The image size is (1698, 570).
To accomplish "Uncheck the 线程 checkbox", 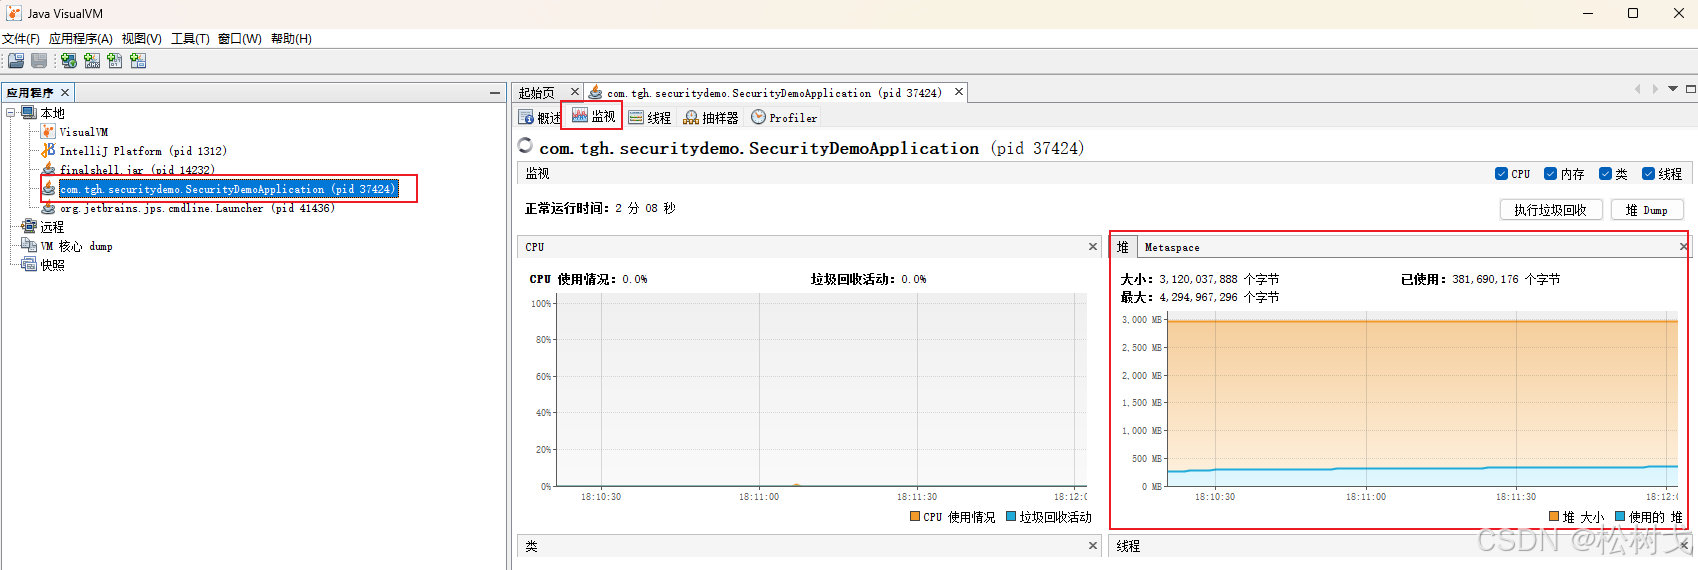I will coord(1648,173).
